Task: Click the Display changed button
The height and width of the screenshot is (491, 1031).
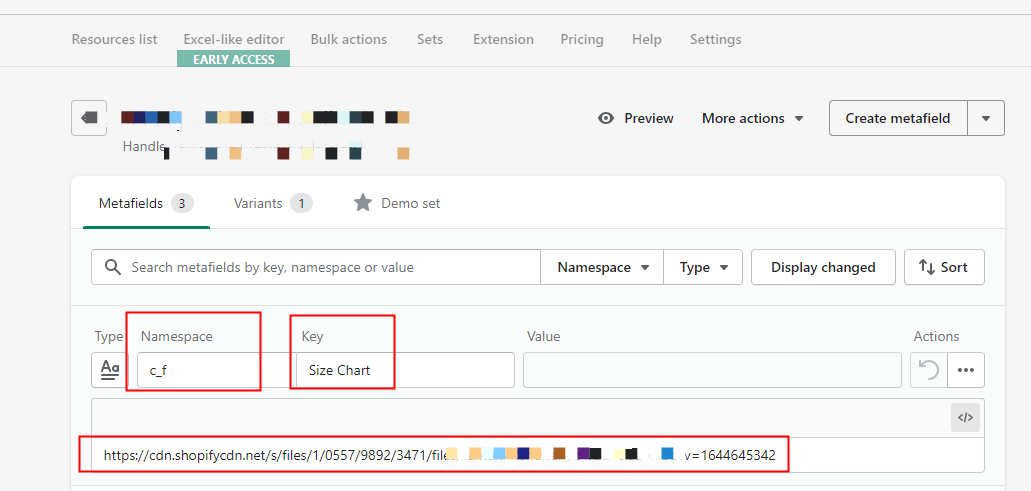Action: pyautogui.click(x=823, y=267)
